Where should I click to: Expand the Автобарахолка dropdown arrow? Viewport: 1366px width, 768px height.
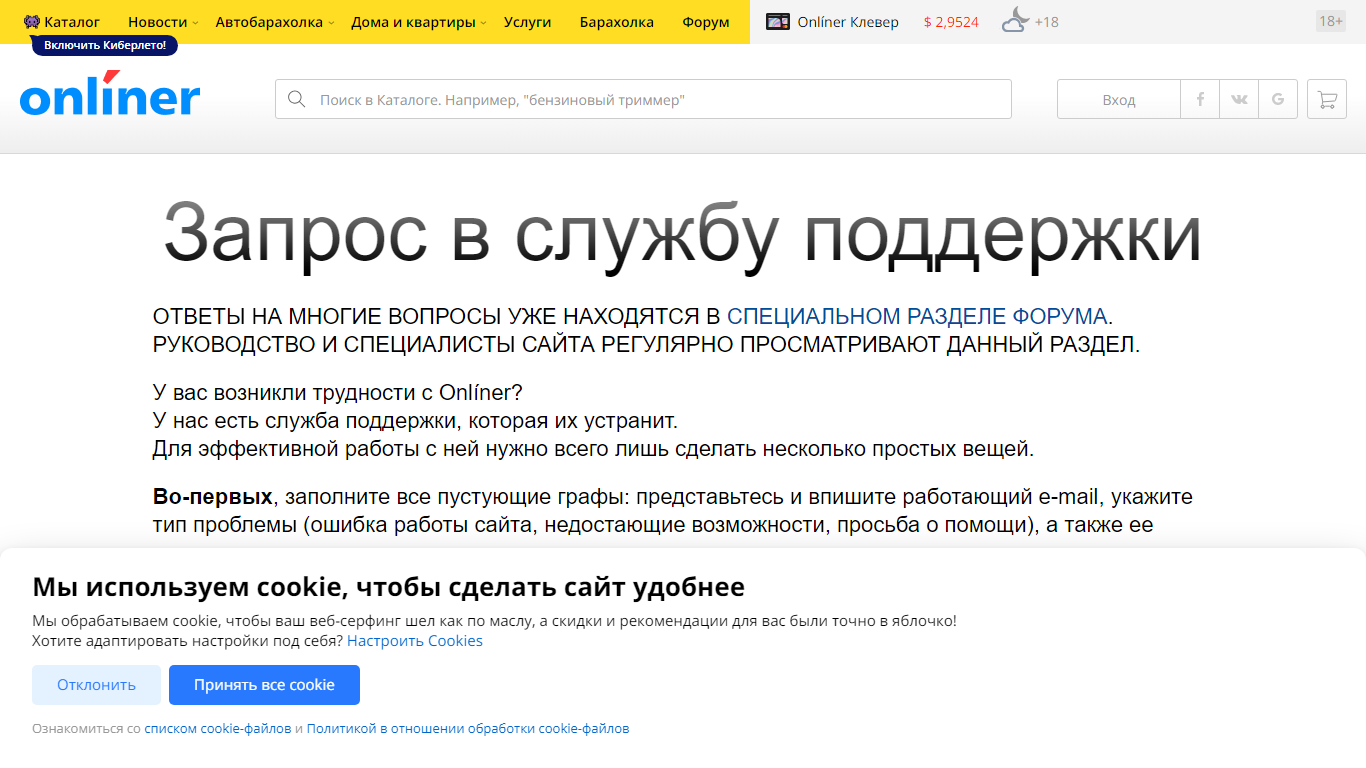coord(331,23)
